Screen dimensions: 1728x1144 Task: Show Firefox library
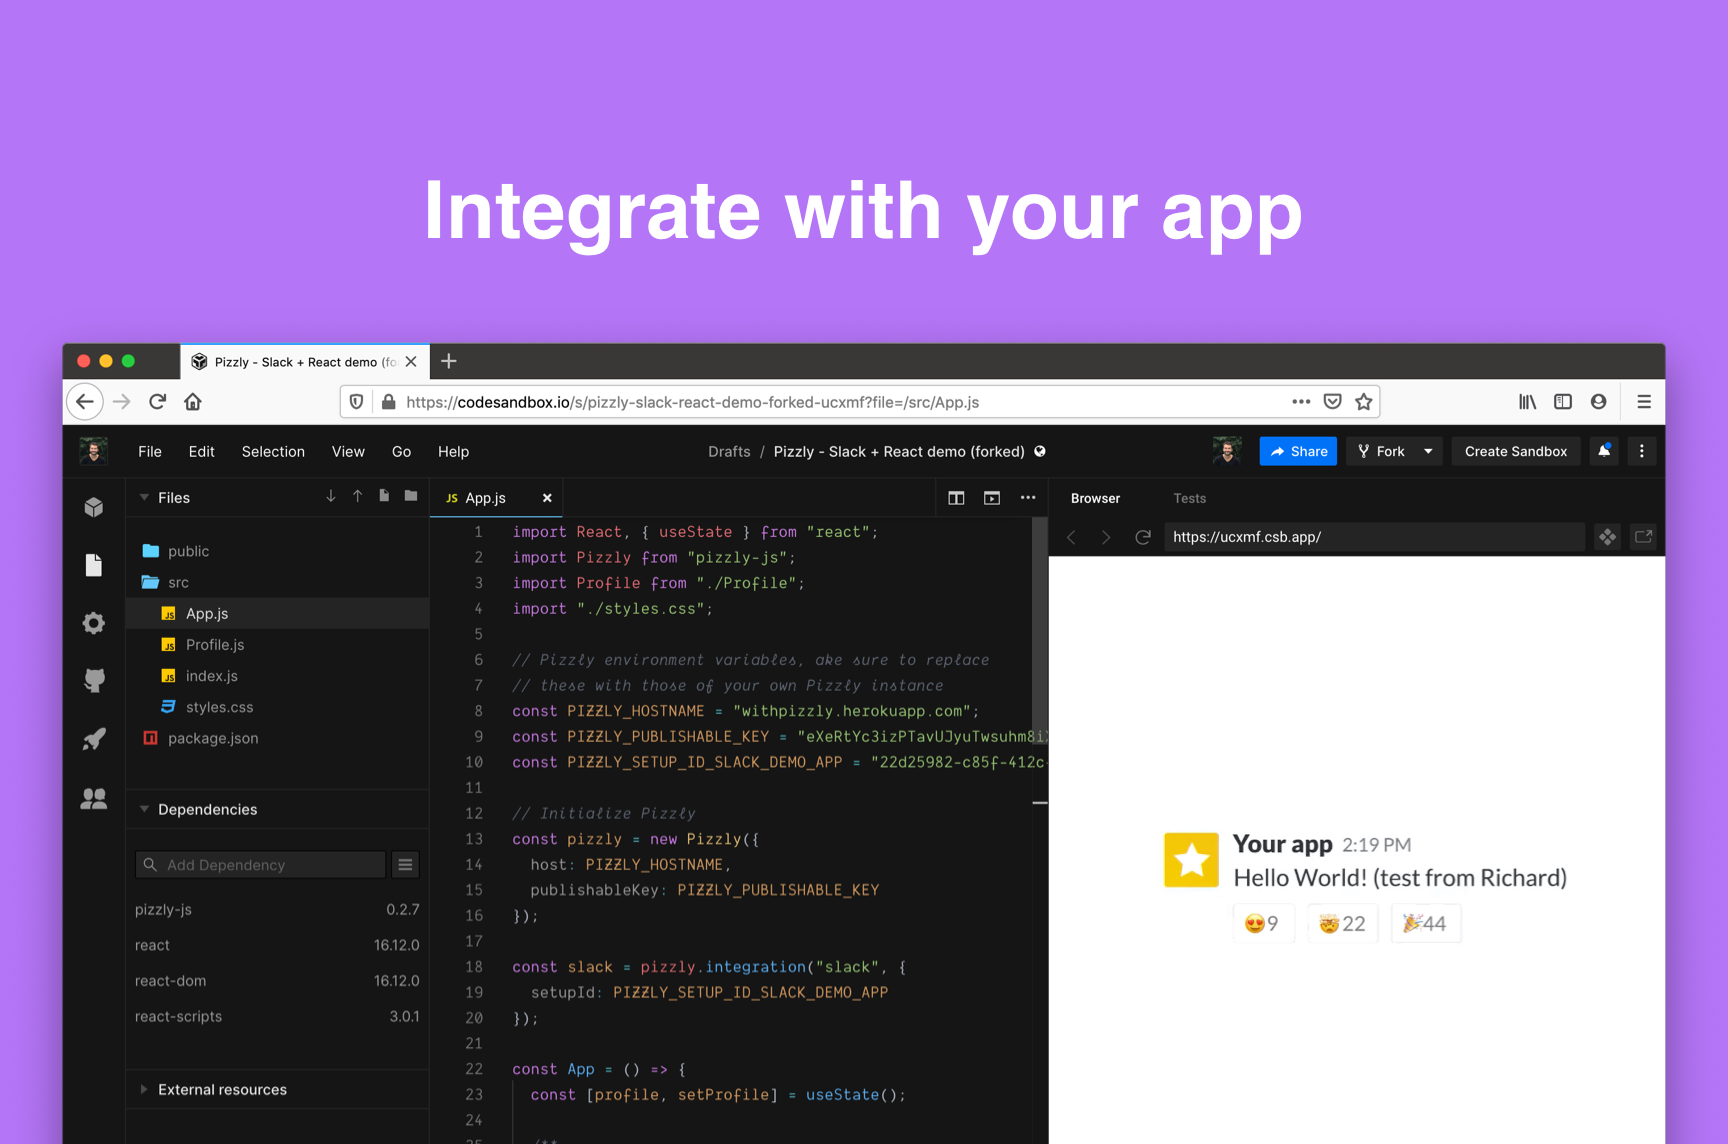1527,402
